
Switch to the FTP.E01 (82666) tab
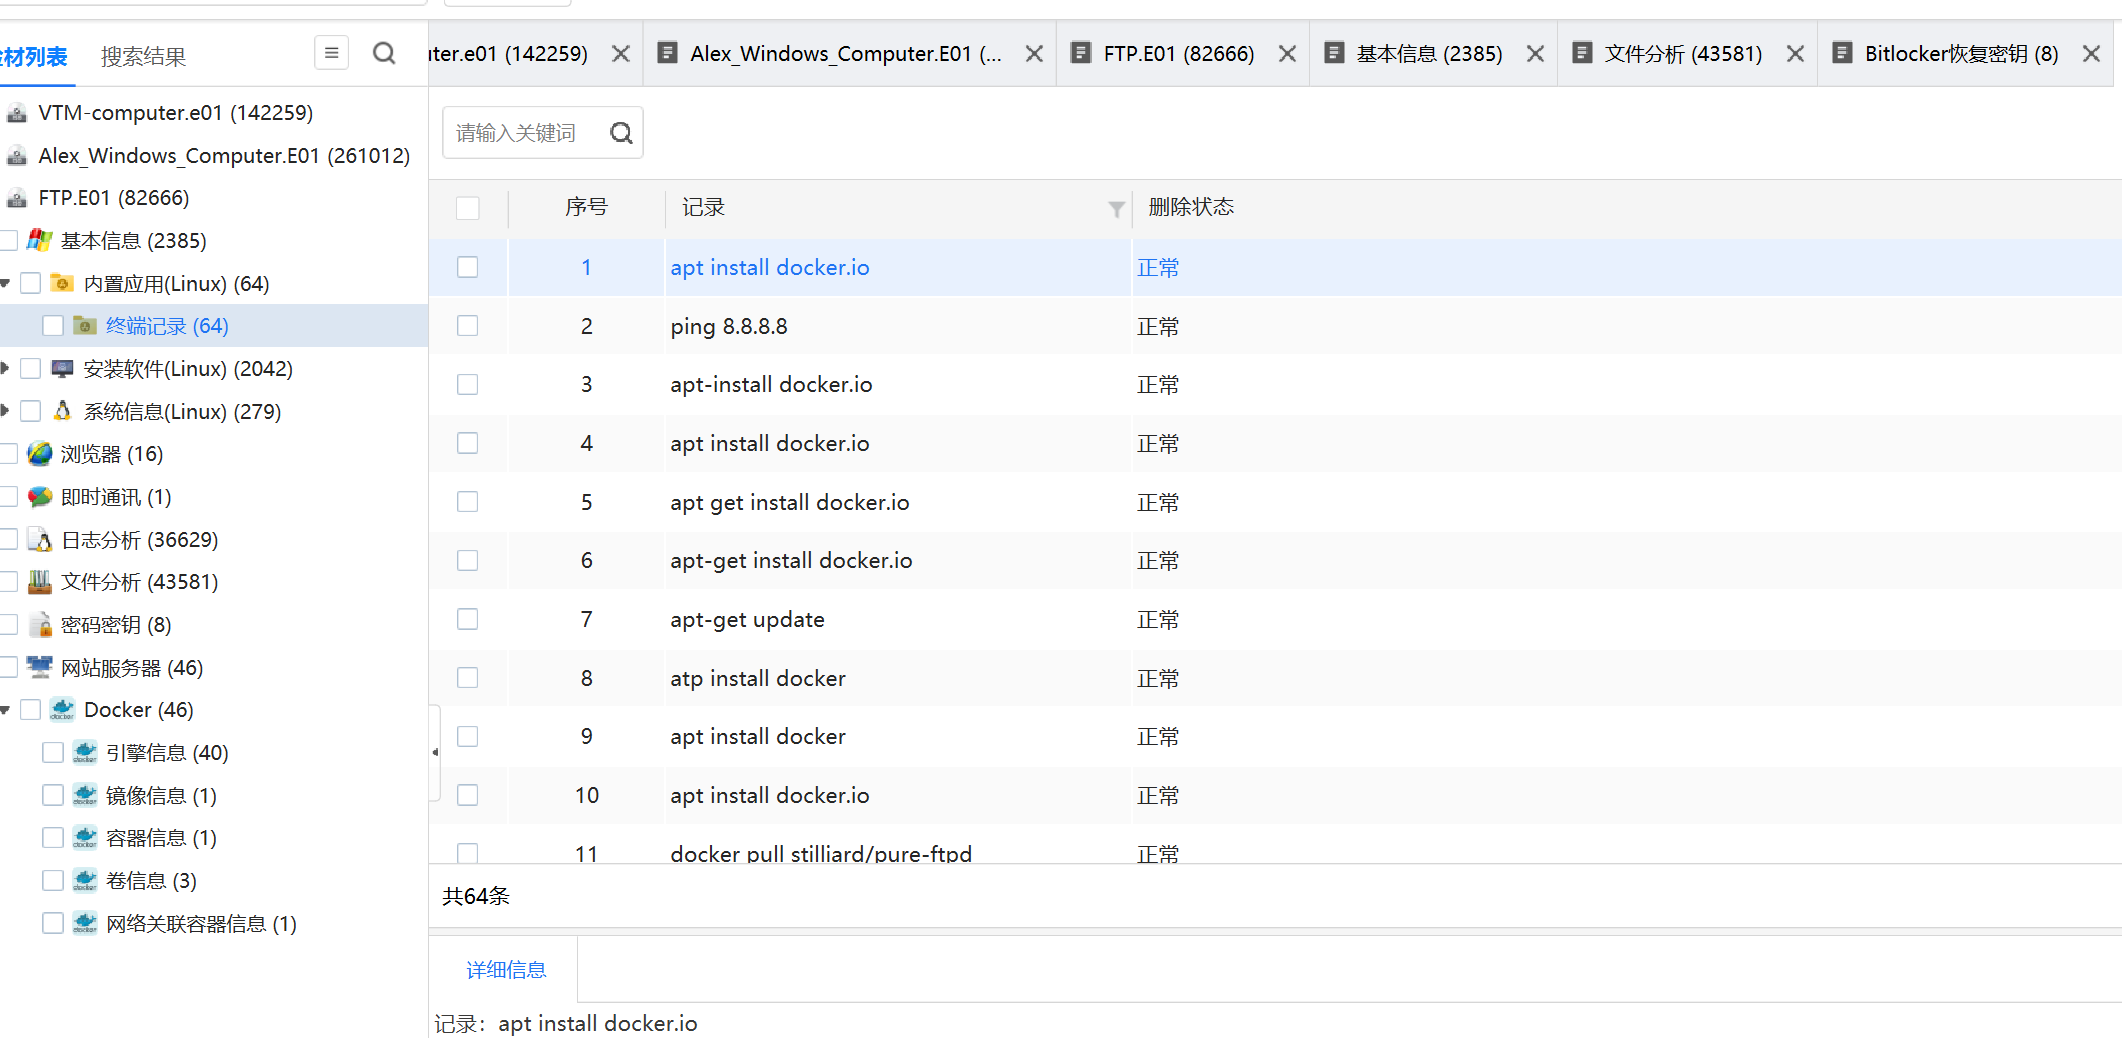(x=1178, y=54)
